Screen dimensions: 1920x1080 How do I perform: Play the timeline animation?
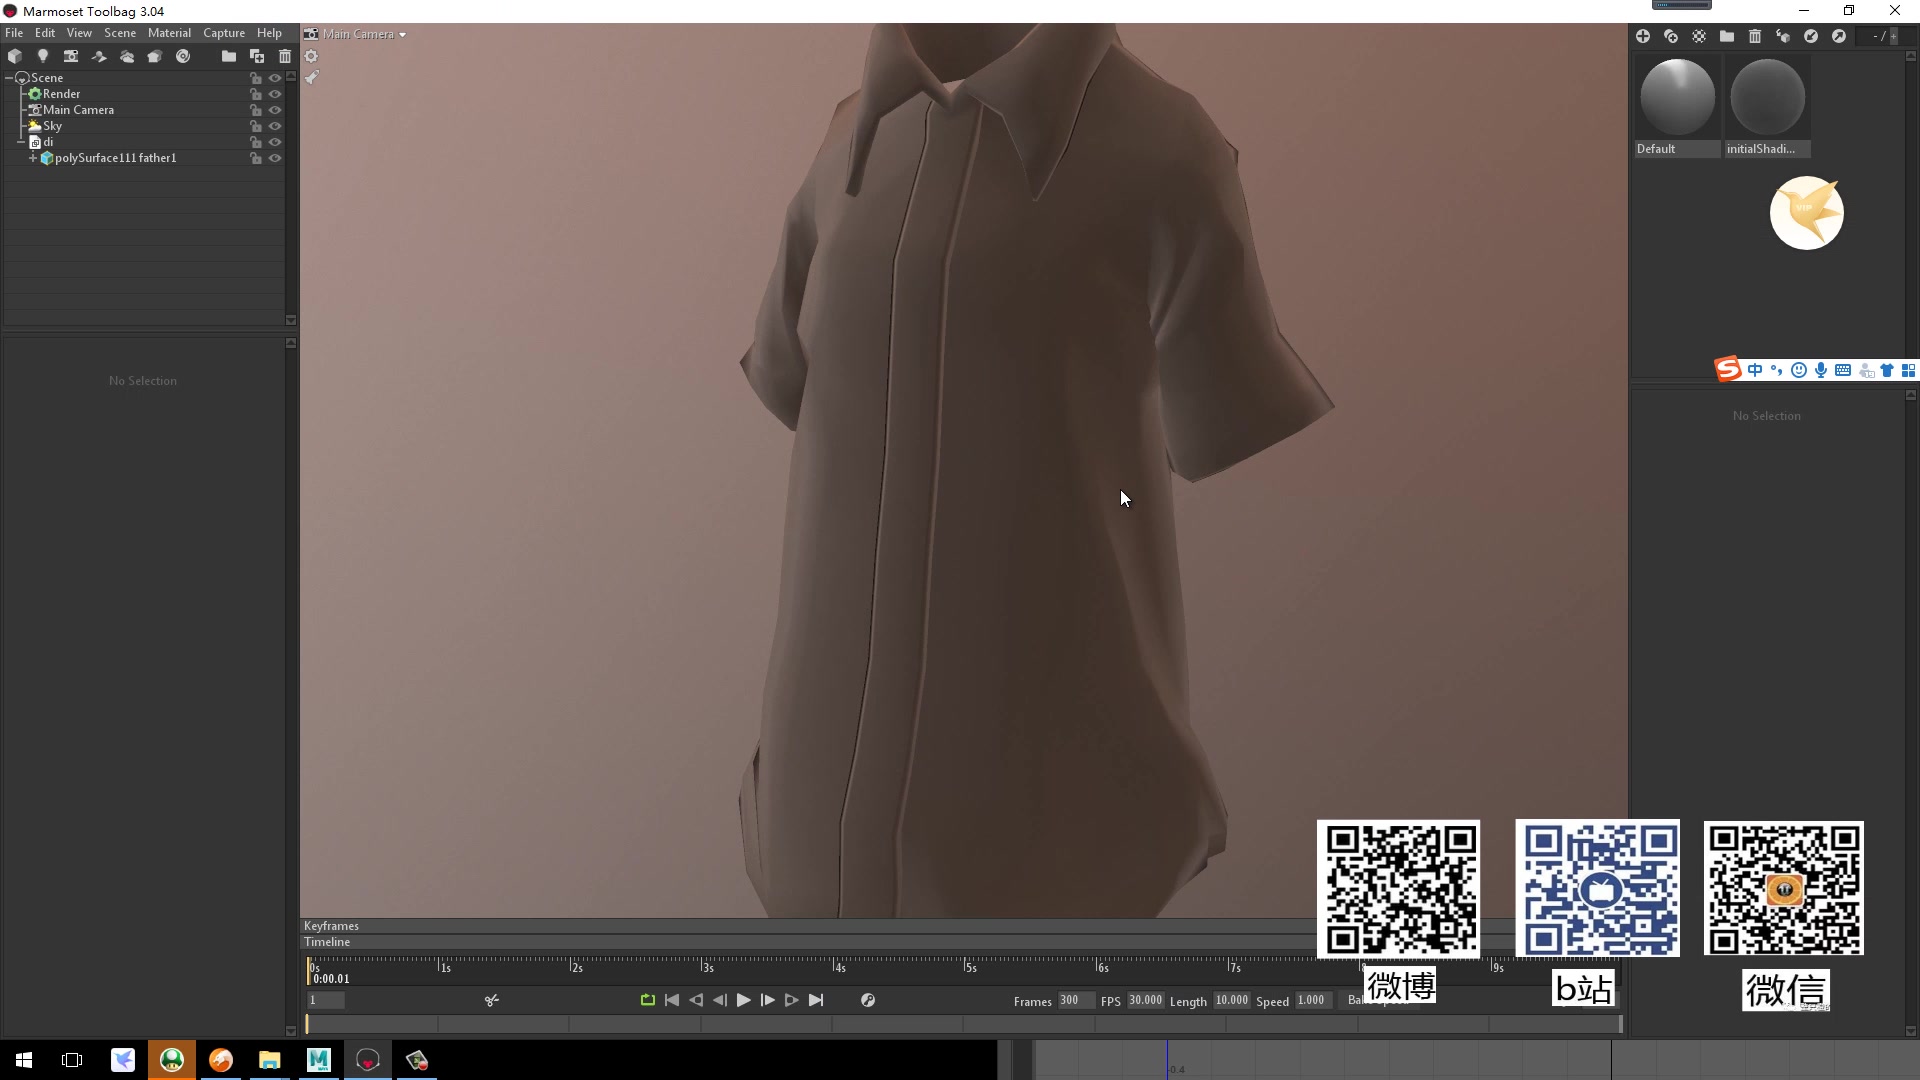point(743,1000)
